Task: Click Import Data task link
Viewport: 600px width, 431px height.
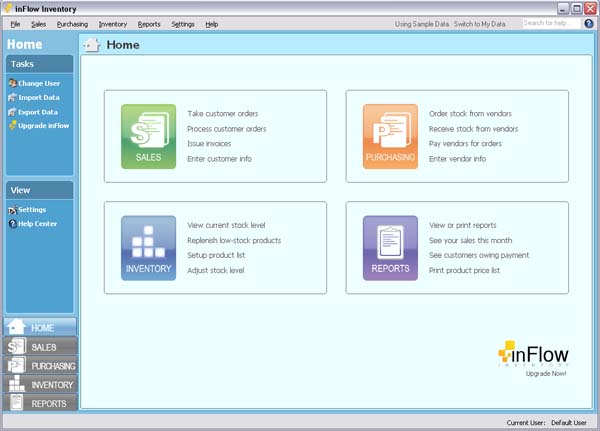Action: point(39,98)
